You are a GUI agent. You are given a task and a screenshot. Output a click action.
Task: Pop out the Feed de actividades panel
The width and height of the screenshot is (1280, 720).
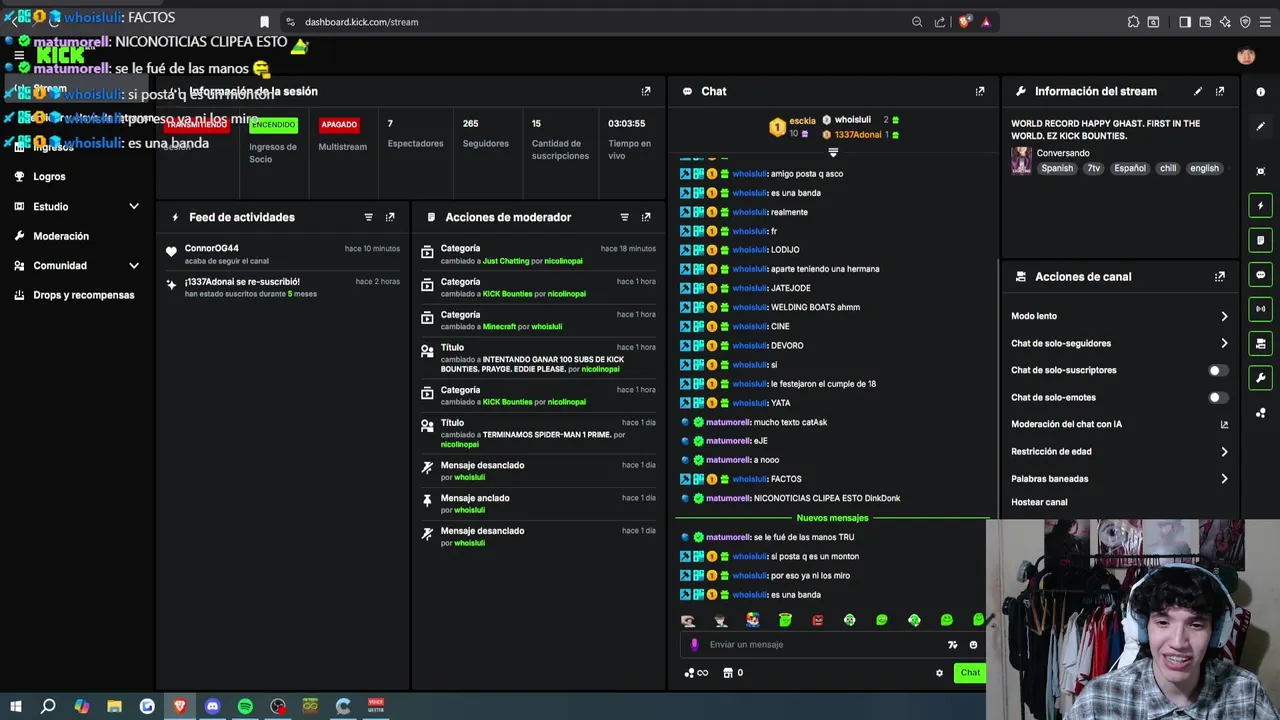(x=390, y=217)
